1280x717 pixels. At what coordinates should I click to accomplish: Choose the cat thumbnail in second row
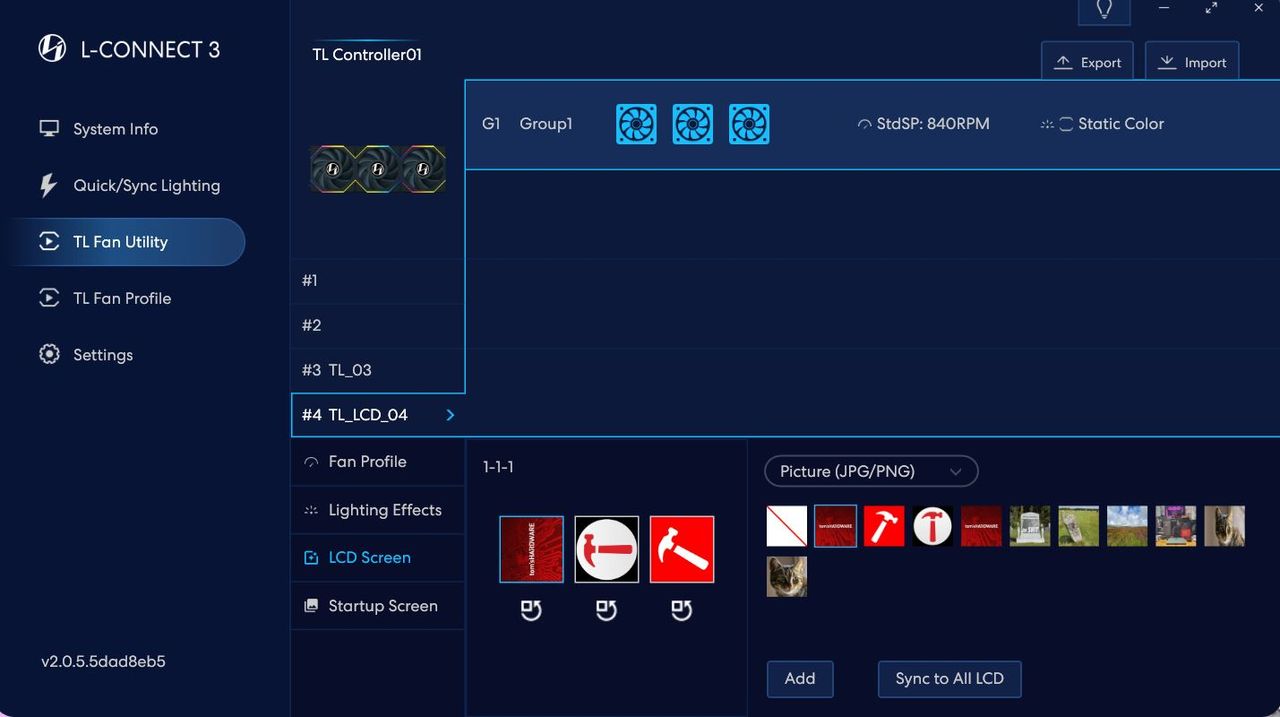(787, 577)
